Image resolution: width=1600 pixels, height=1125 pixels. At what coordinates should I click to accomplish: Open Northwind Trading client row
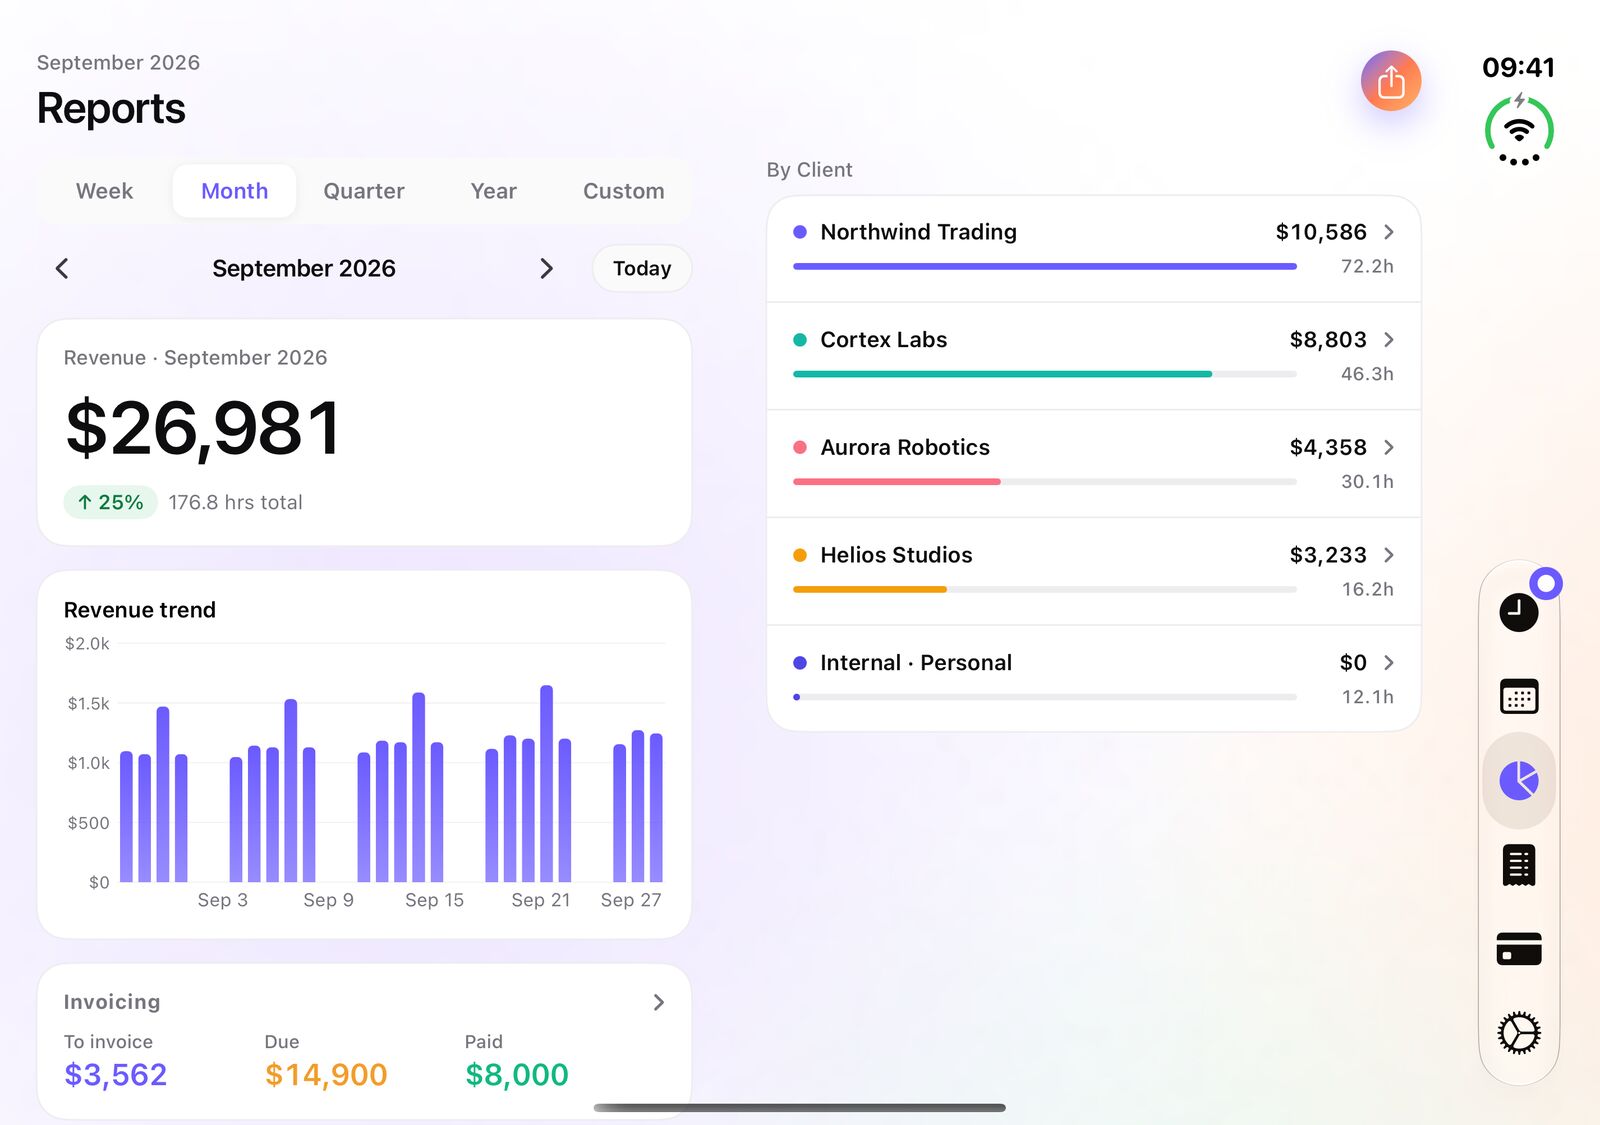coord(1094,249)
